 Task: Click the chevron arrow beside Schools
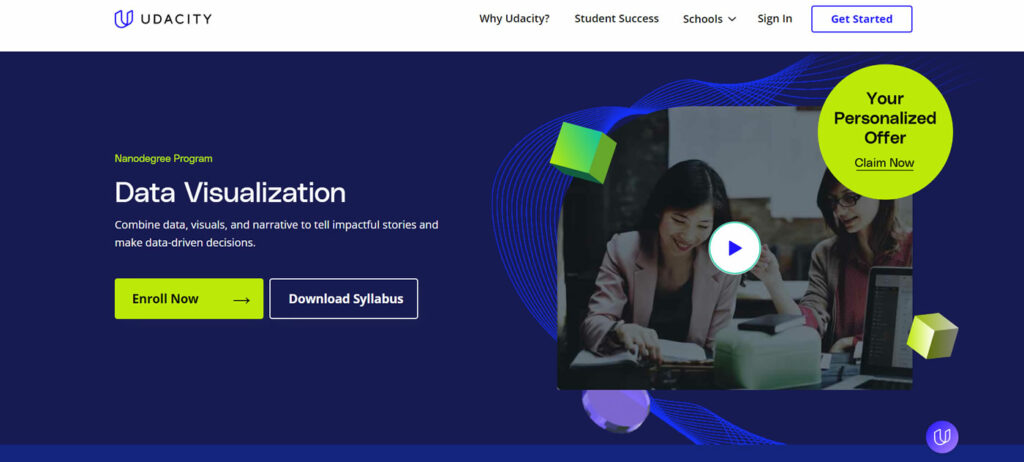pos(732,19)
